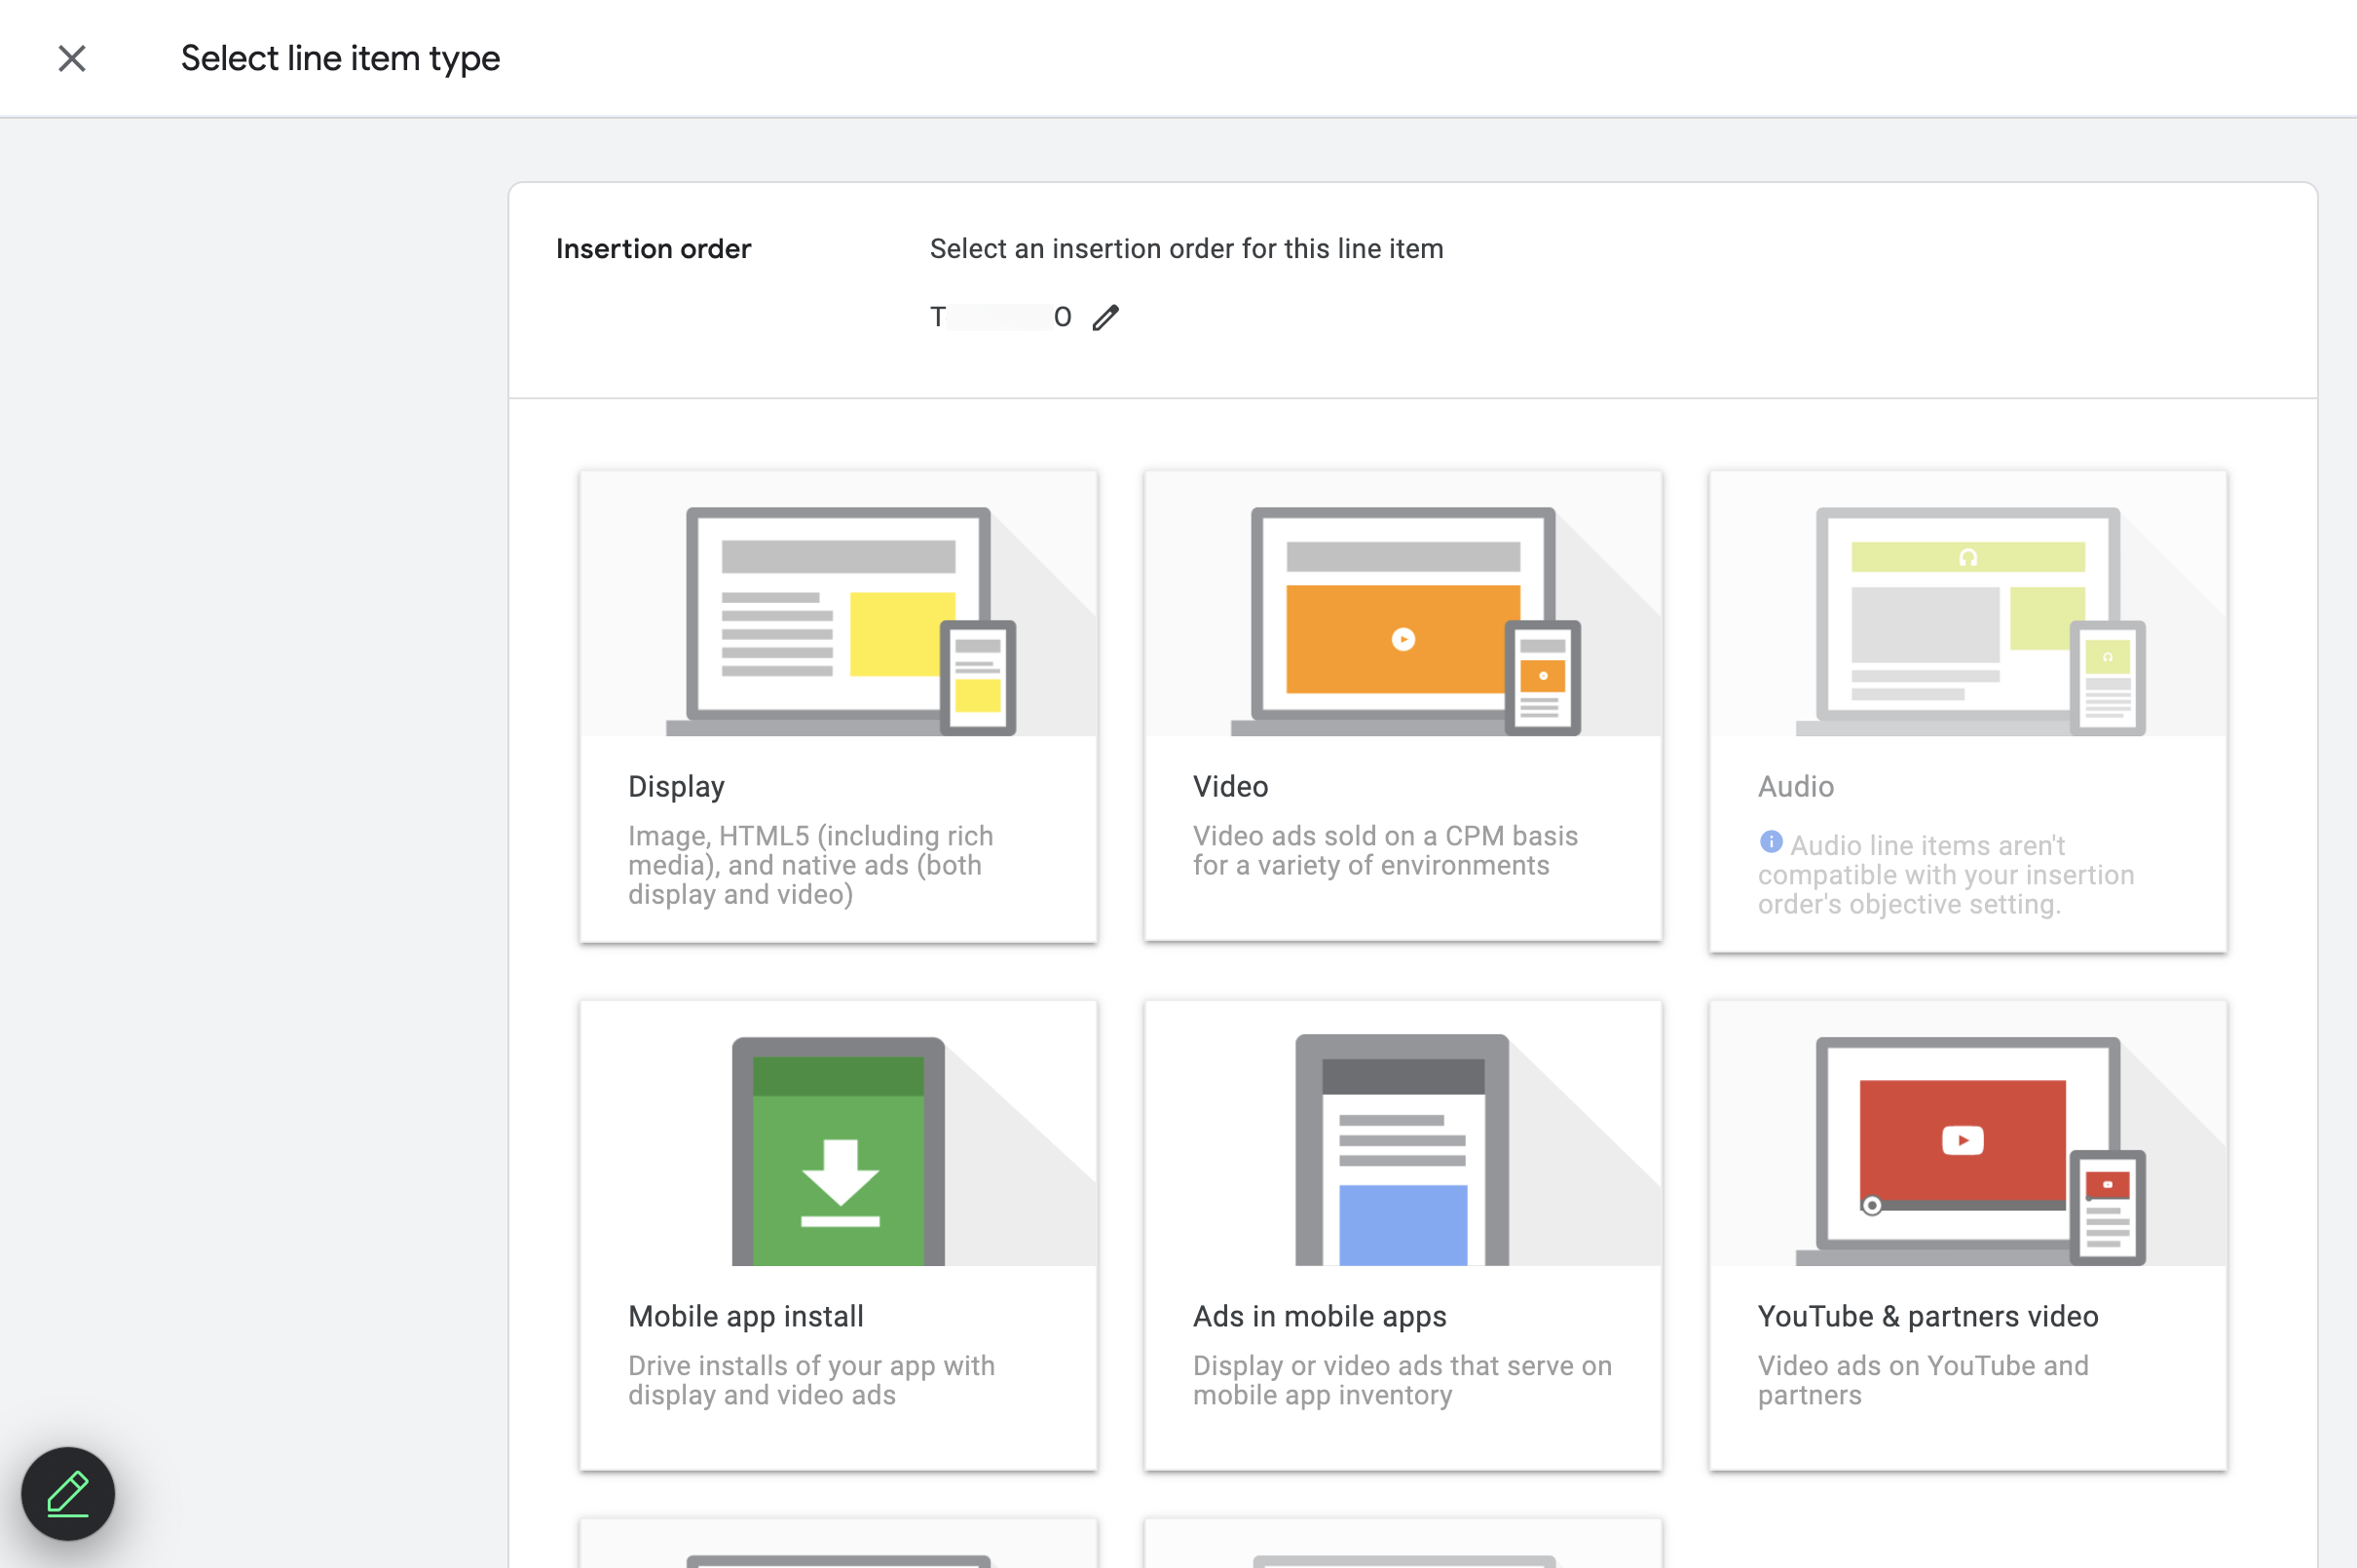
Task: Click the Video orange player illustration
Action: click(1402, 638)
